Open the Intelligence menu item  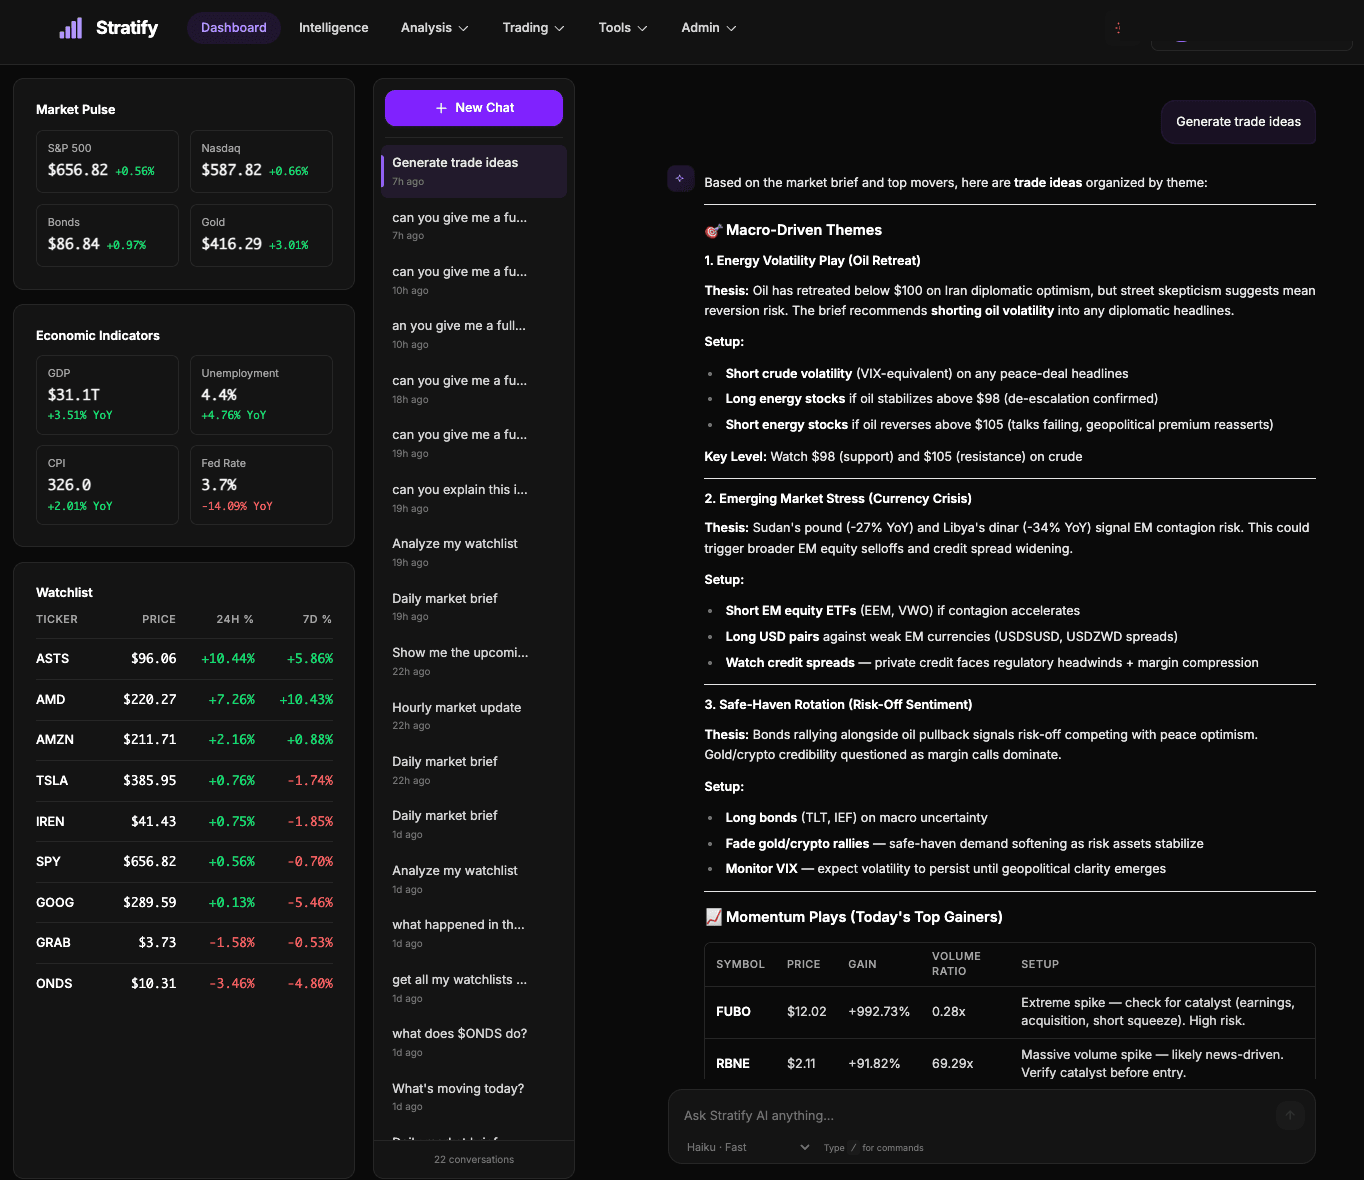tap(333, 28)
